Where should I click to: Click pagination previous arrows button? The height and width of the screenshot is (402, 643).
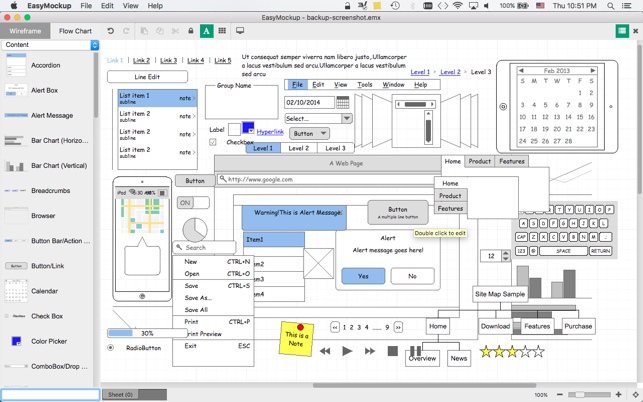tap(335, 327)
